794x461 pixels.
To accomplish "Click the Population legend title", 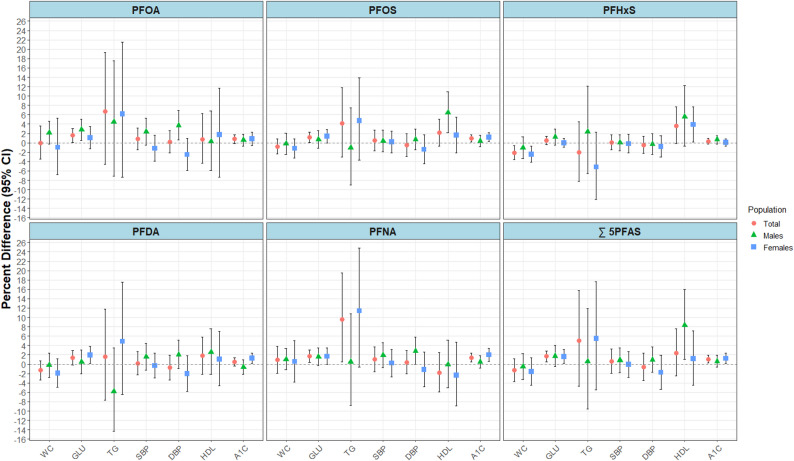I will coord(767,210).
